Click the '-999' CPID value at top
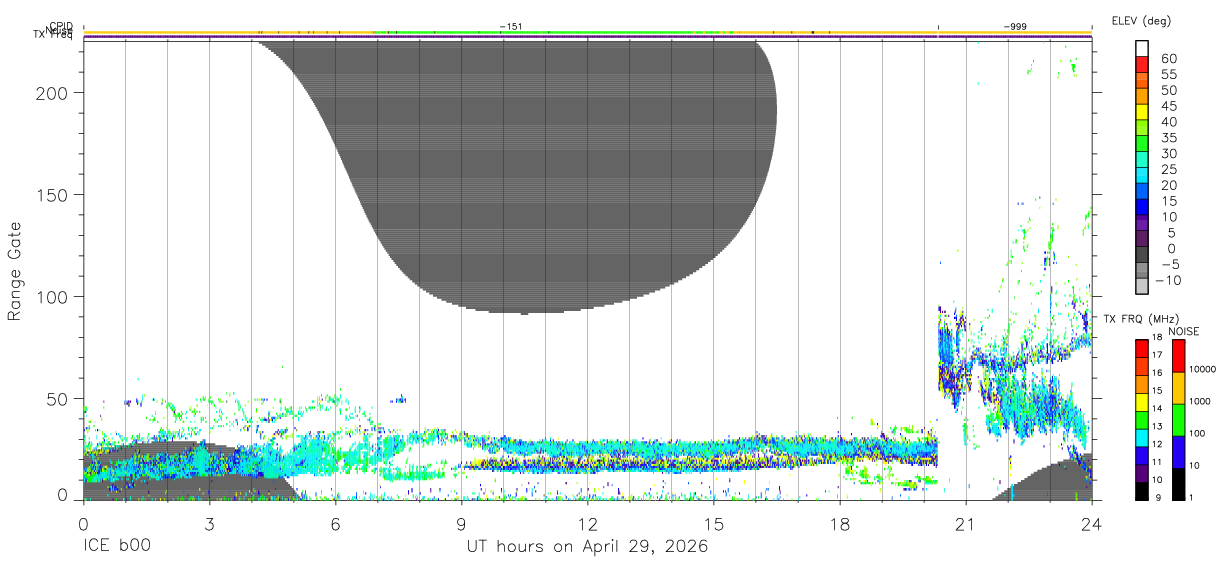1228x567 pixels. 1016,27
